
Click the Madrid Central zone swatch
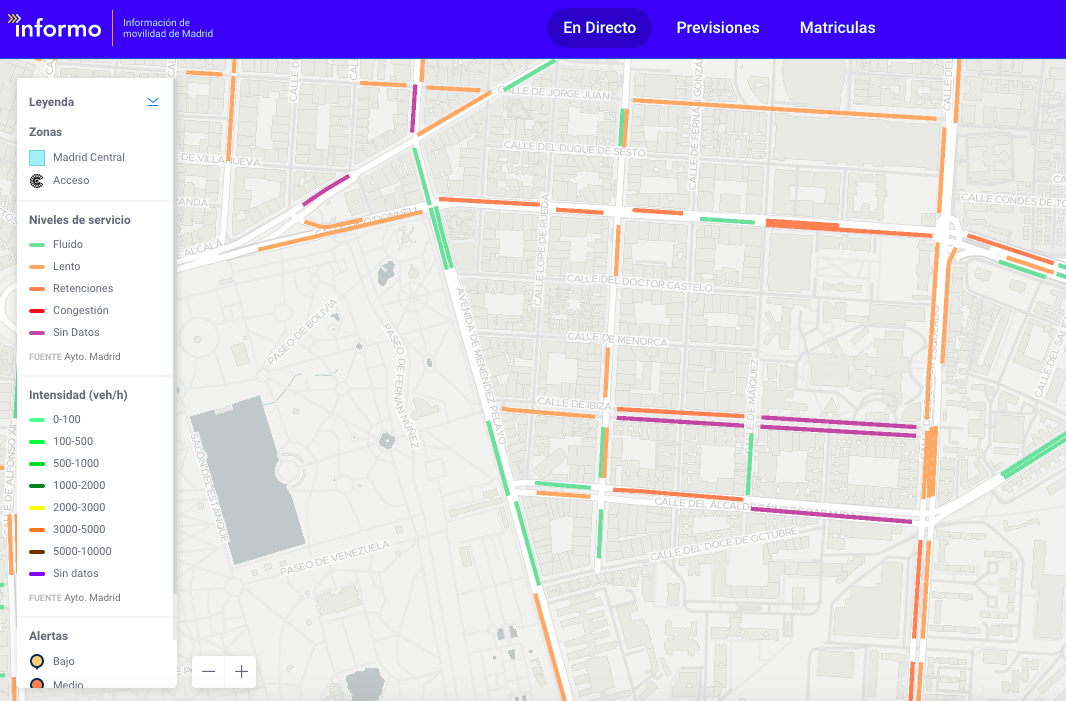tap(37, 157)
